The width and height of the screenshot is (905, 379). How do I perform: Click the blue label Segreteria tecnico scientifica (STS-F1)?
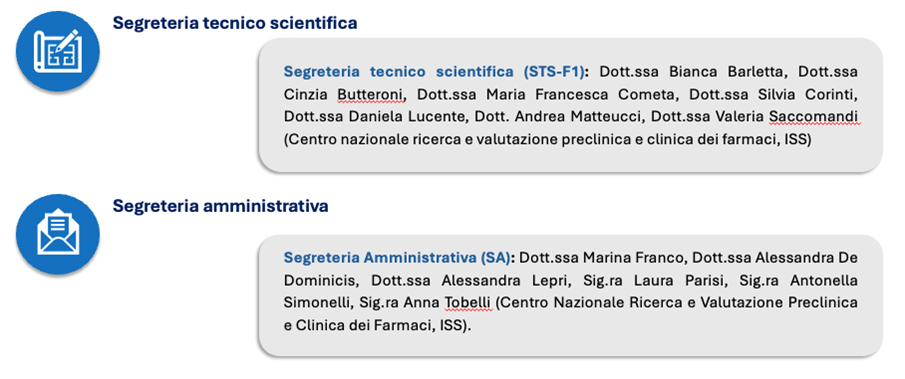(435, 72)
